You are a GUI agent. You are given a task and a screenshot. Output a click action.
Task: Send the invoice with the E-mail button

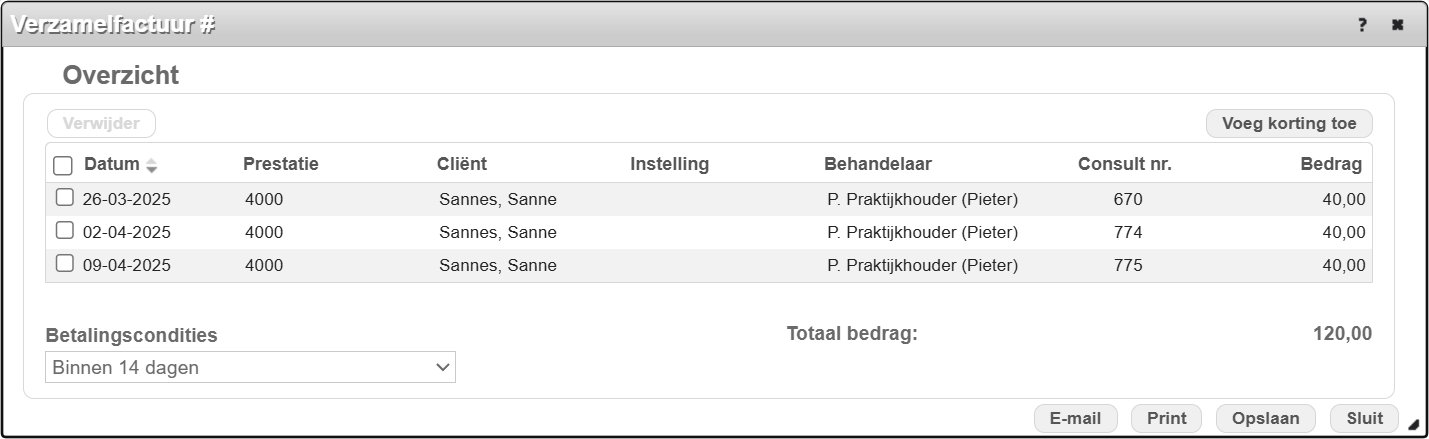tap(1075, 419)
